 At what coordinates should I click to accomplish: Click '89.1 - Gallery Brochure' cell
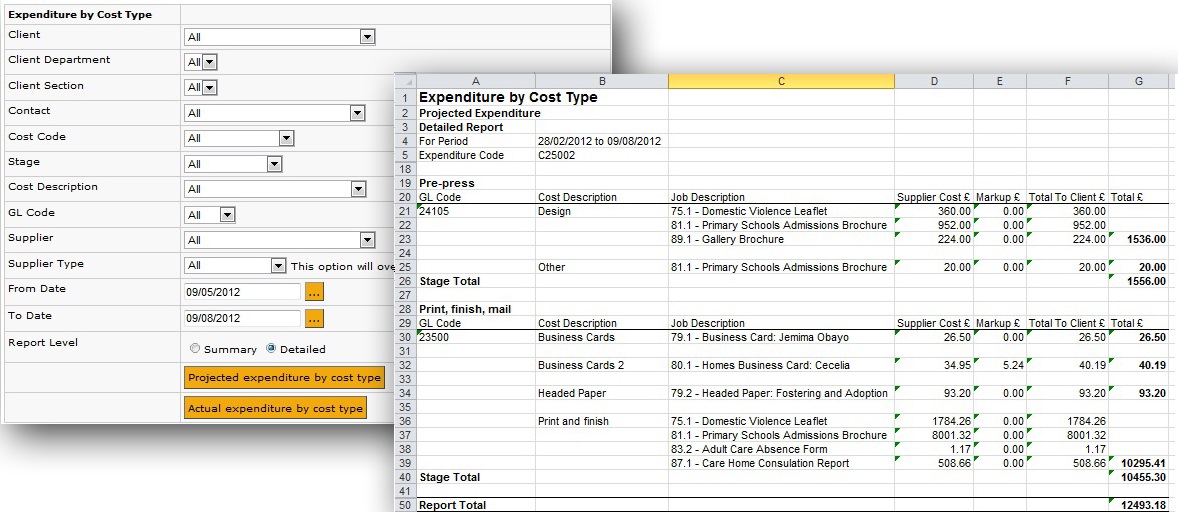[781, 239]
